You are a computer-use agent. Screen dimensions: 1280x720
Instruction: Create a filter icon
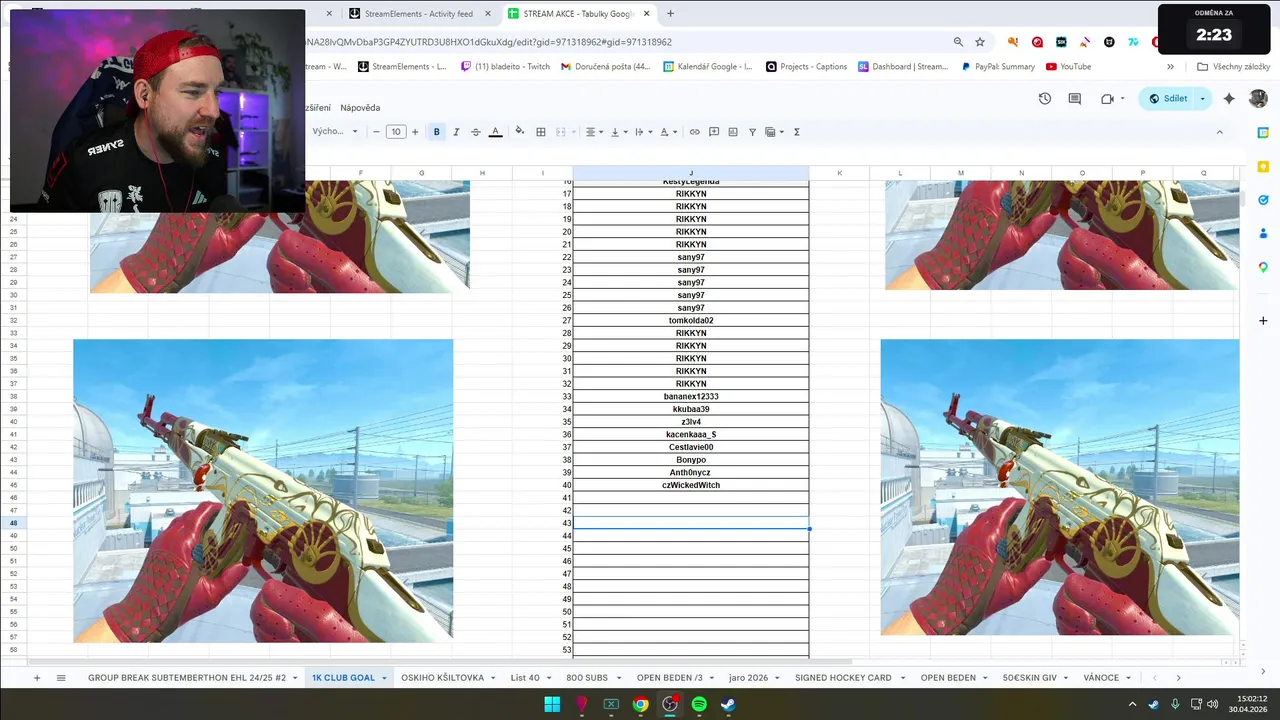point(752,132)
